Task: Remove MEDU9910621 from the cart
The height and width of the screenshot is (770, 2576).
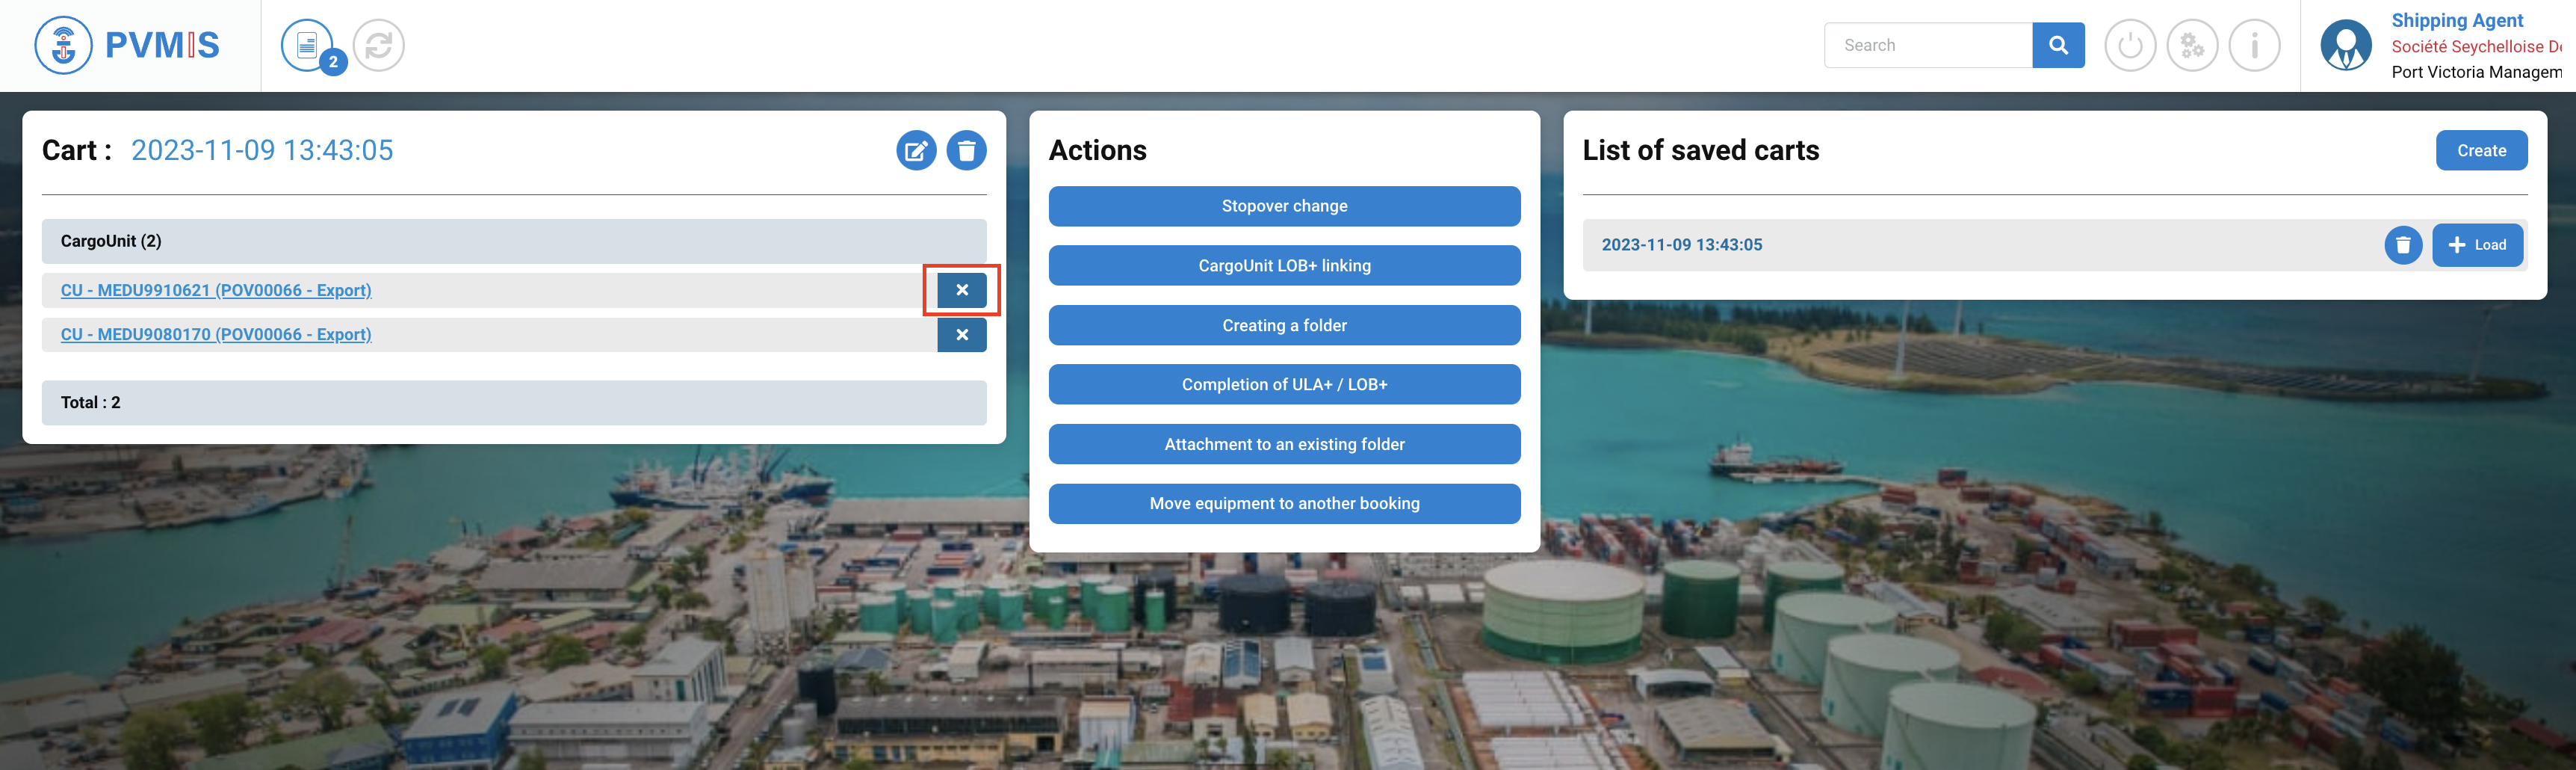Action: pos(961,290)
